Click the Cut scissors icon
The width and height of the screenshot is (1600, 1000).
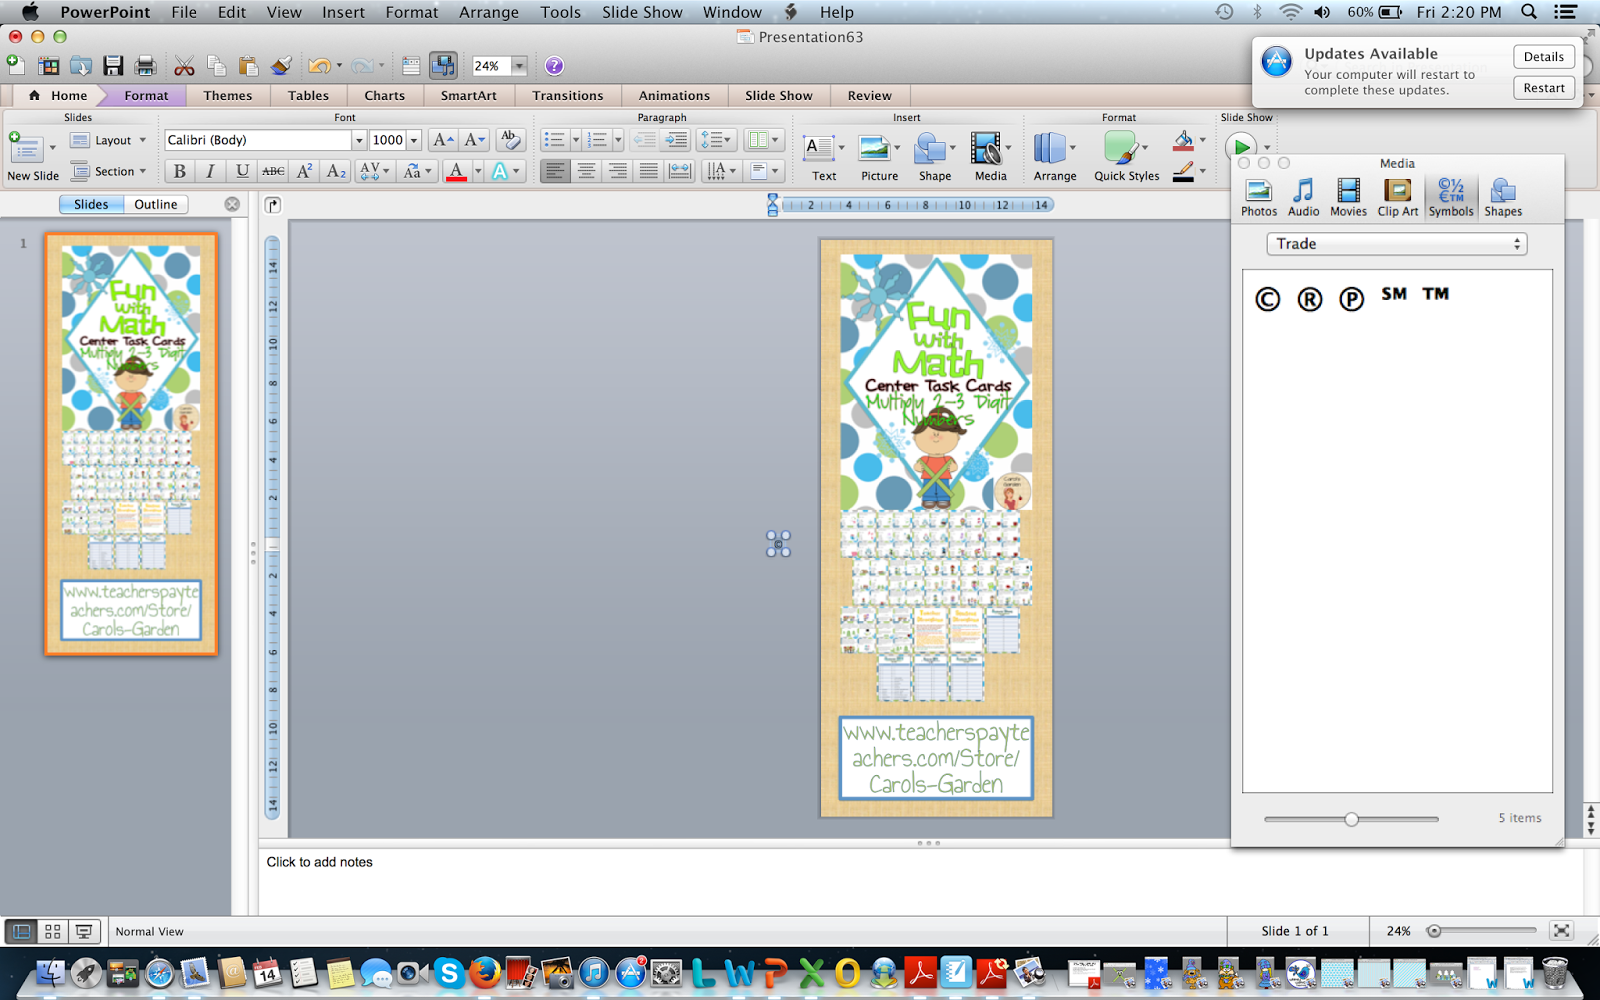pos(184,66)
